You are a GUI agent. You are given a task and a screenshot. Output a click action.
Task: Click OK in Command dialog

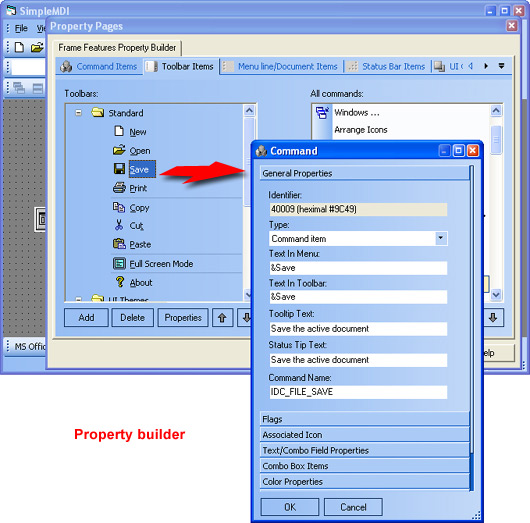[x=290, y=507]
